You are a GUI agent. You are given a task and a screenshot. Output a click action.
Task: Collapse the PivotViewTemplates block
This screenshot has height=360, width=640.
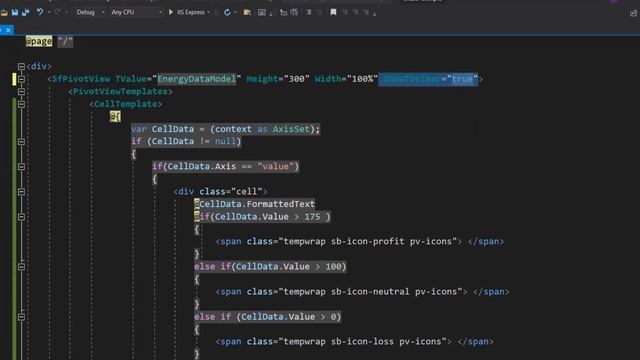[x=21, y=91]
